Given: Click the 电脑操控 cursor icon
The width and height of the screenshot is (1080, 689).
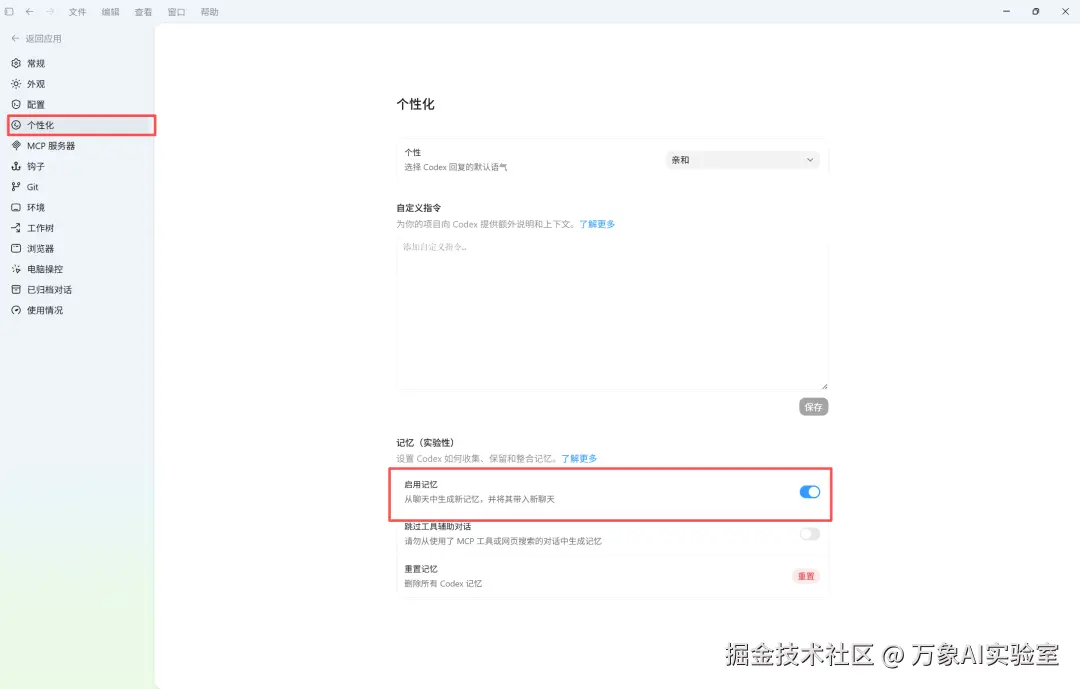Looking at the screenshot, I should (x=16, y=269).
